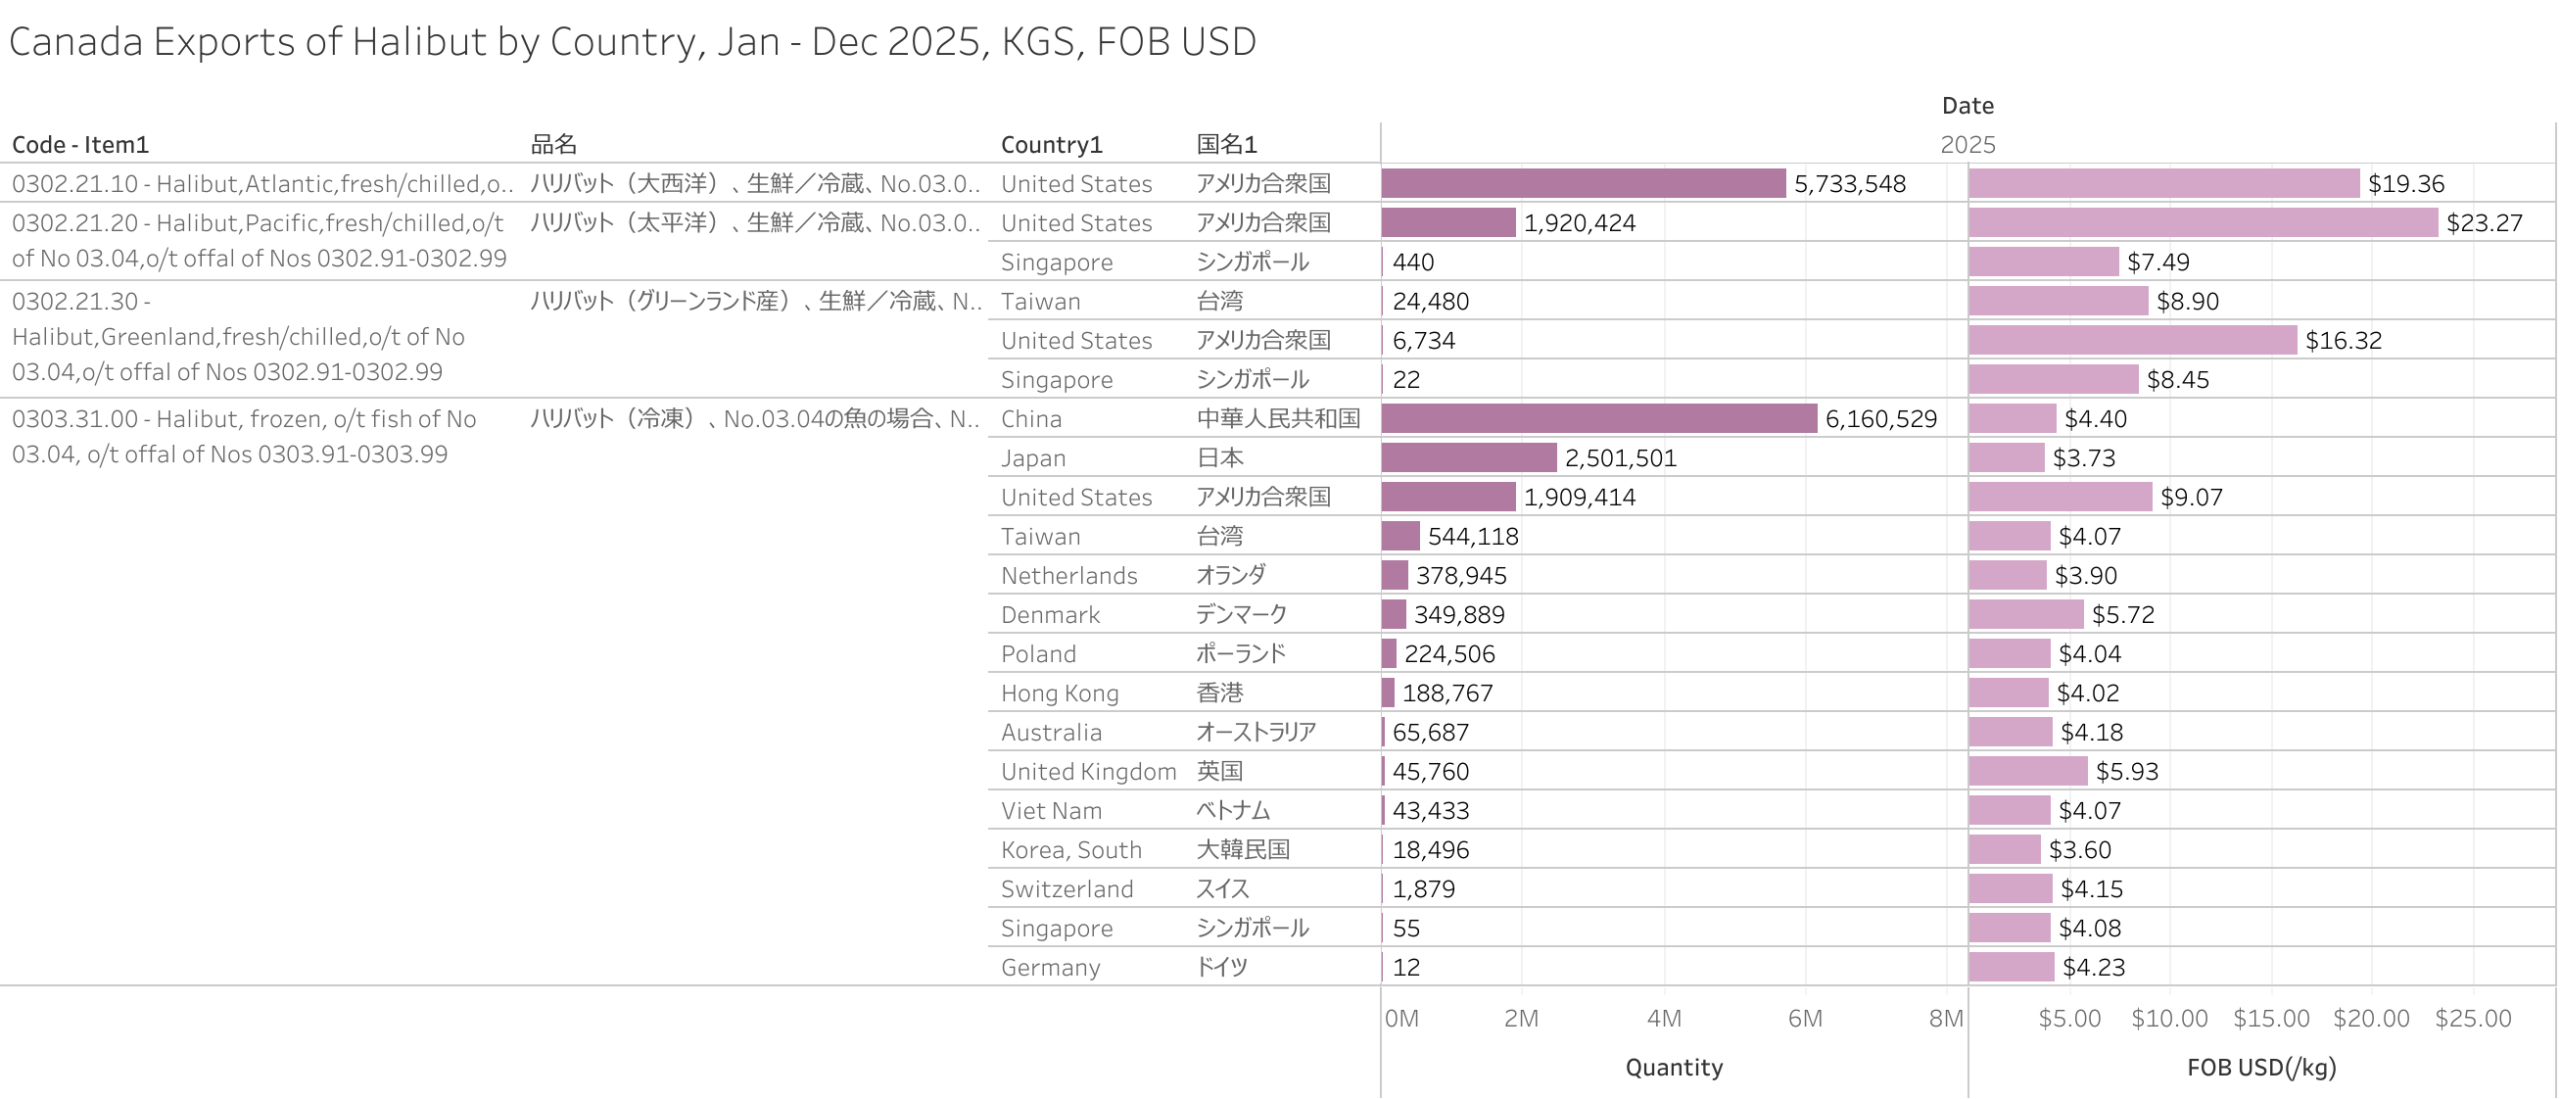Viewport: 2560px width, 1099px height.
Task: Select the United Kingdom country label
Action: [x=1087, y=771]
